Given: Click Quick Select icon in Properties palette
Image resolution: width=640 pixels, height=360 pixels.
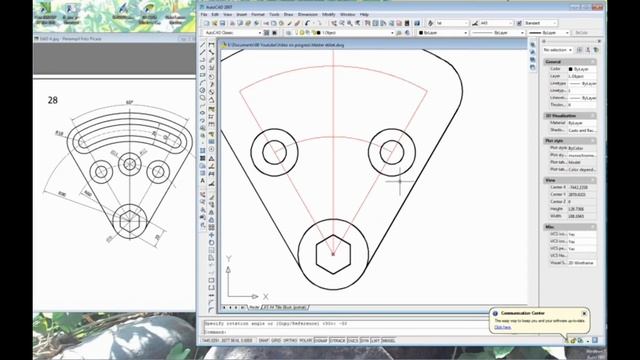Looking at the screenshot, I should tap(596, 50).
